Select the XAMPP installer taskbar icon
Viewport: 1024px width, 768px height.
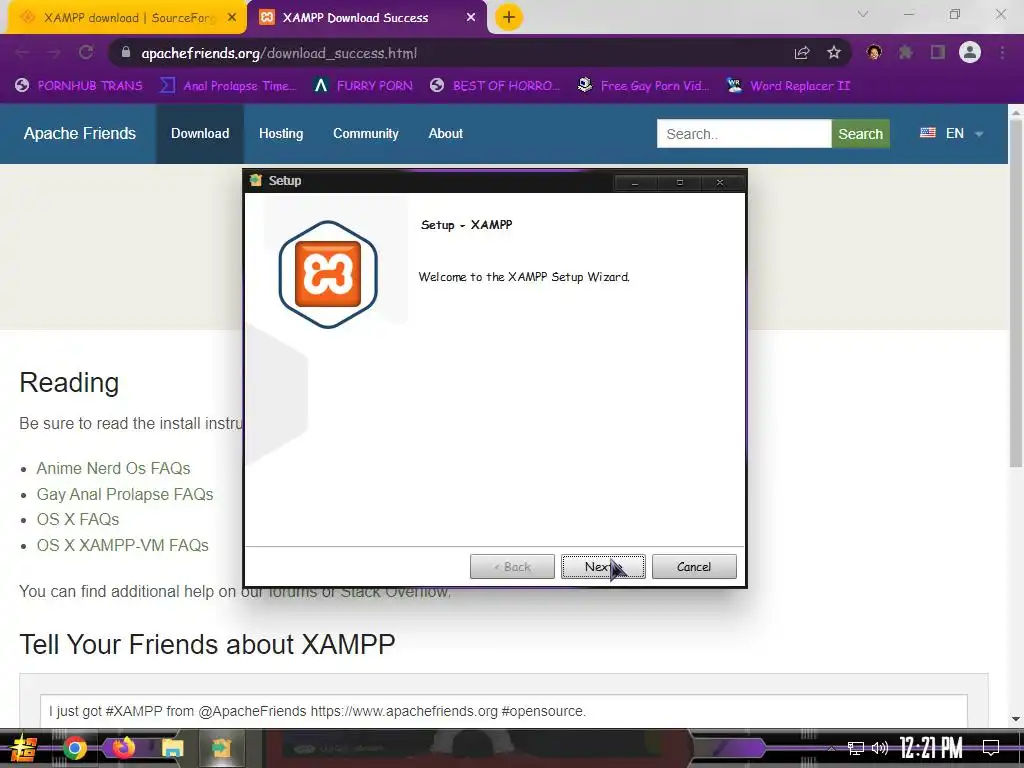pyautogui.click(x=221, y=748)
